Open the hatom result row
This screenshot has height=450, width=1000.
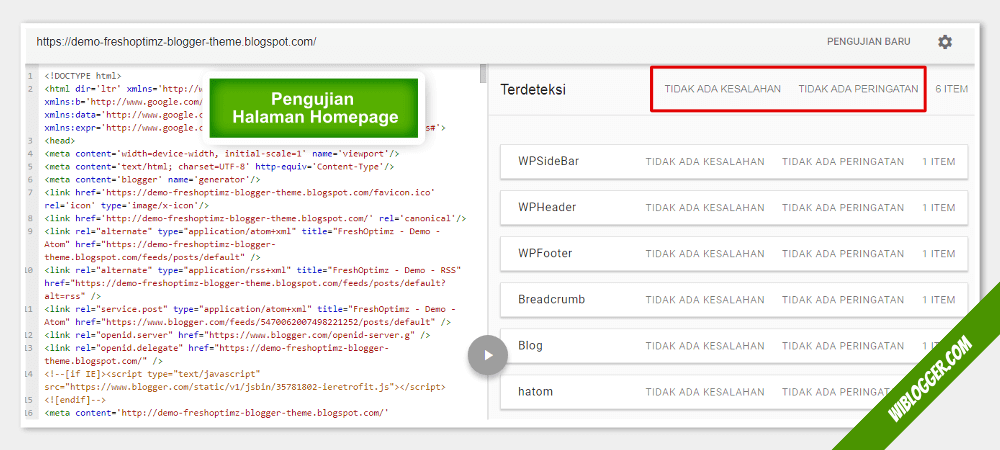click(734, 391)
